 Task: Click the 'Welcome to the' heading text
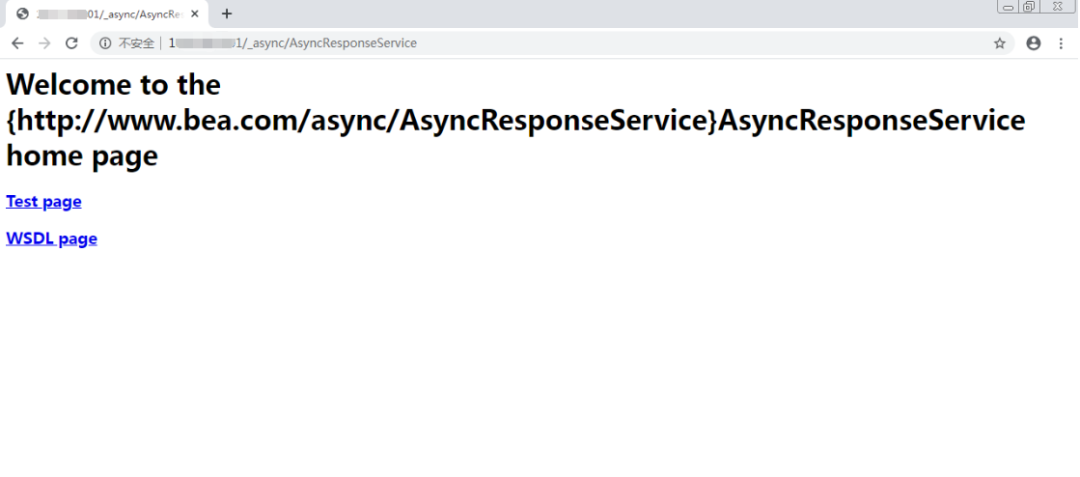tap(114, 85)
